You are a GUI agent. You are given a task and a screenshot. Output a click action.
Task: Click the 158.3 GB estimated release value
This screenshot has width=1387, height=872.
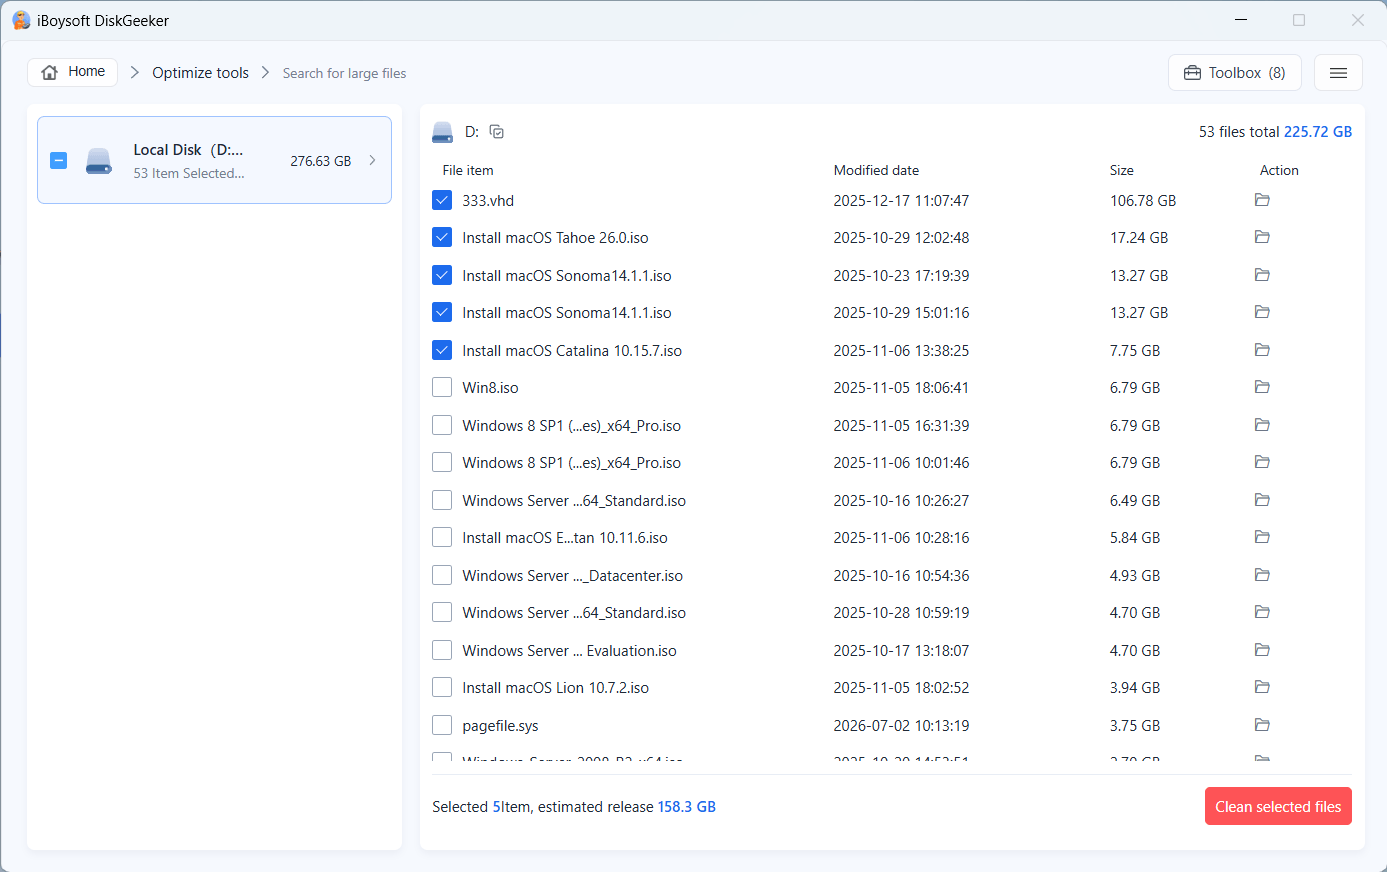[x=687, y=807]
